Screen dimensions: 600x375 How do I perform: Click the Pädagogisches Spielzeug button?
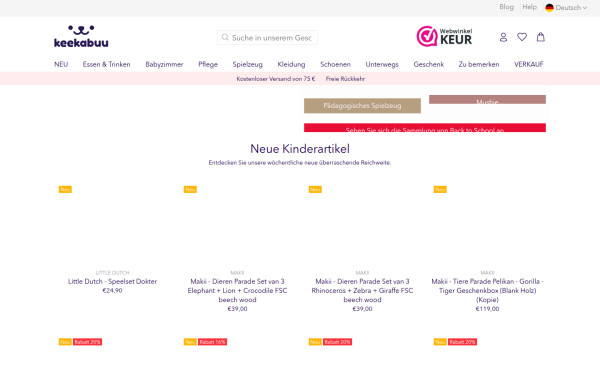point(362,106)
